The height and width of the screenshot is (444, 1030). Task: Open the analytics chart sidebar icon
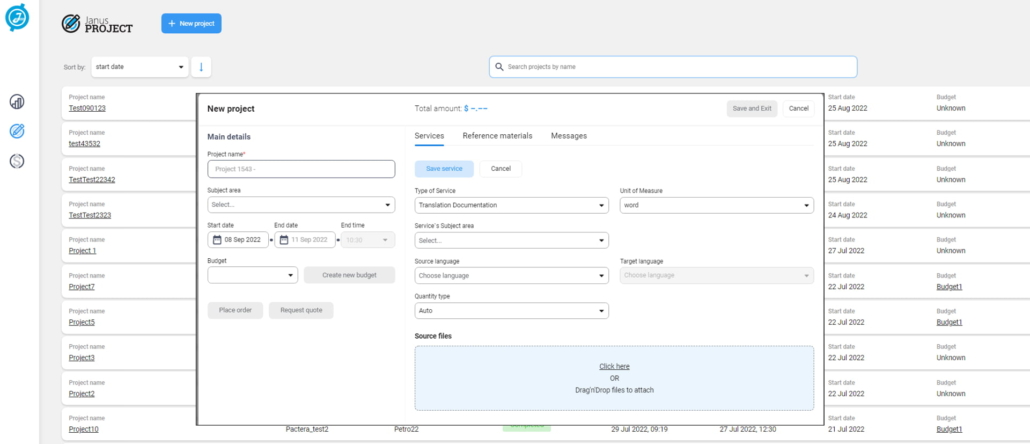[17, 102]
